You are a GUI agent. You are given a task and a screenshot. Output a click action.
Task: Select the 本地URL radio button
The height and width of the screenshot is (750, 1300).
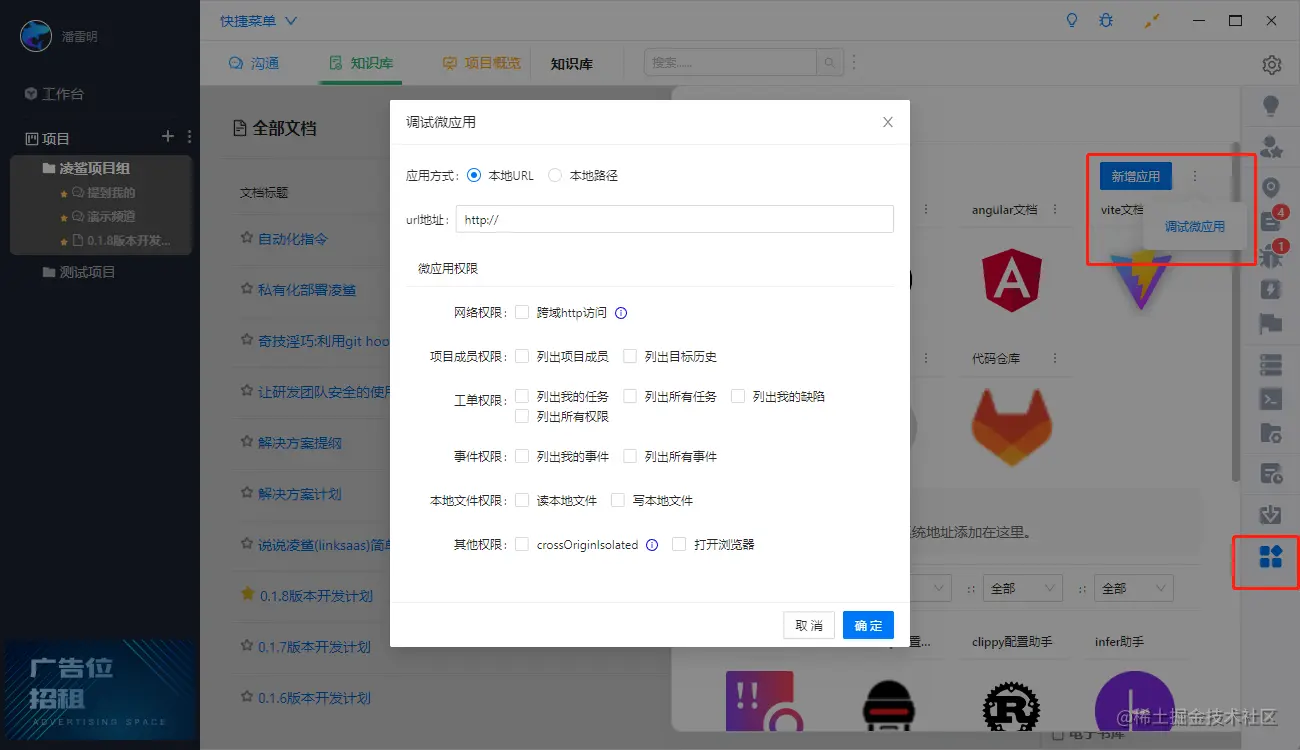pyautogui.click(x=474, y=175)
